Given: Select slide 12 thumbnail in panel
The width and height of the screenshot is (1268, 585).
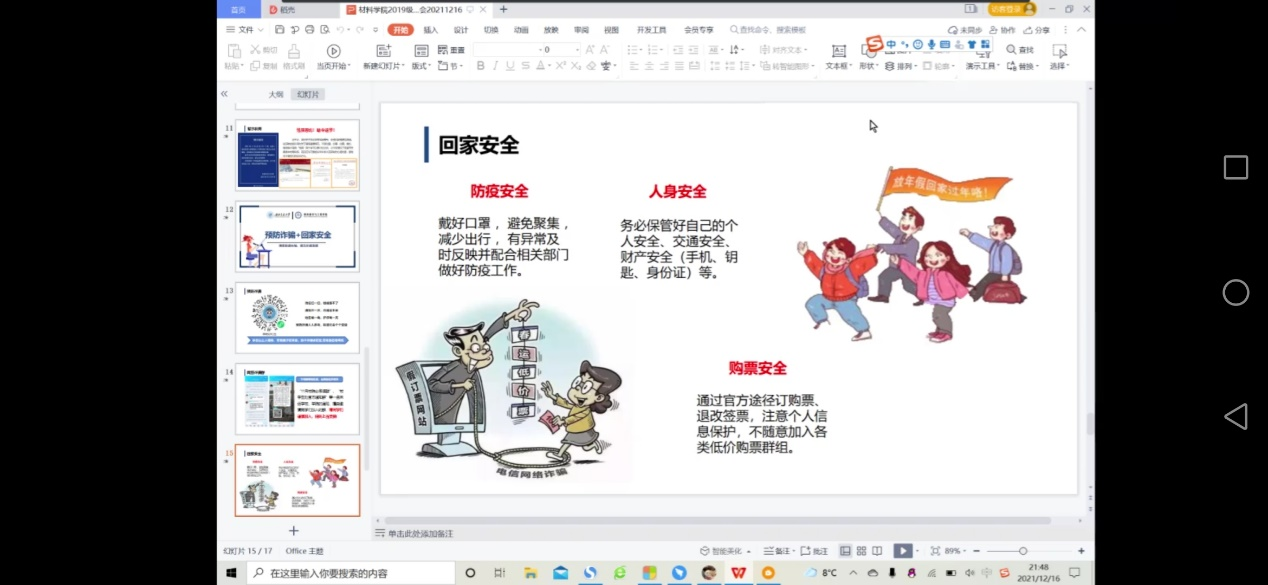Looking at the screenshot, I should pos(297,237).
